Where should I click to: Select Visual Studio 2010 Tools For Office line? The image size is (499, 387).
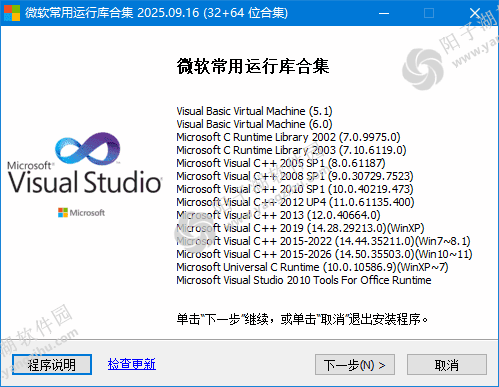(x=304, y=280)
